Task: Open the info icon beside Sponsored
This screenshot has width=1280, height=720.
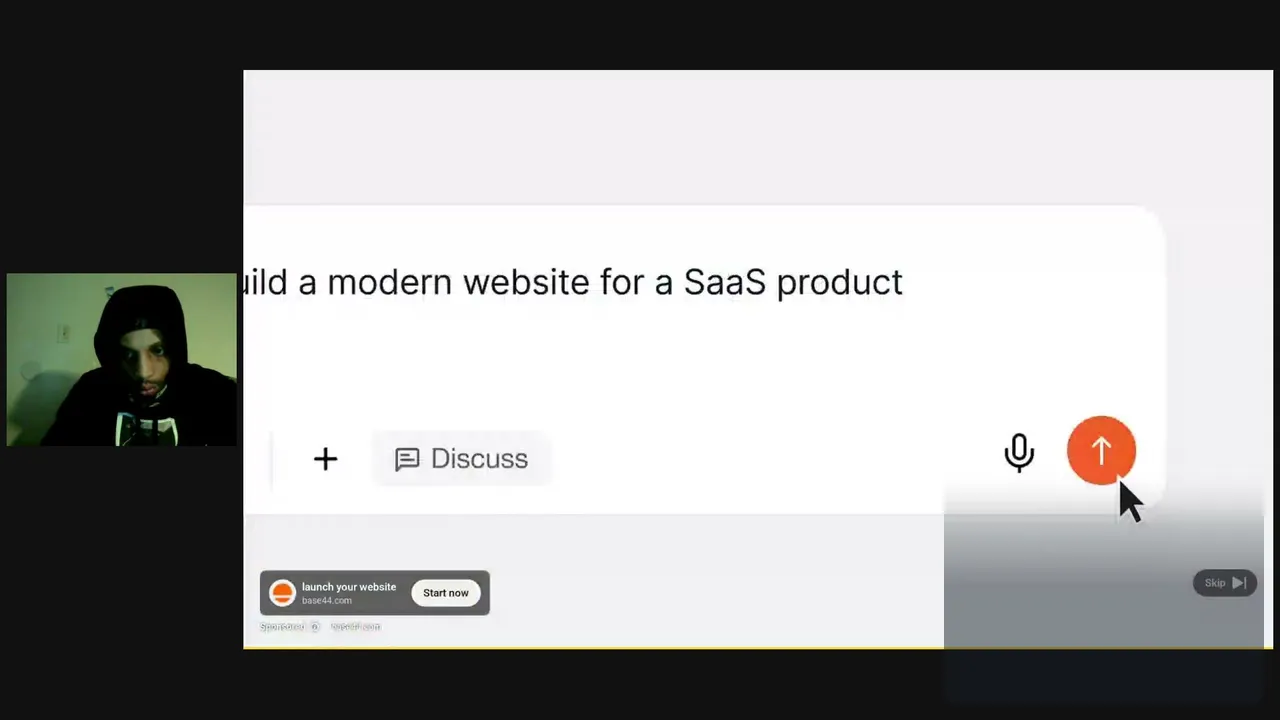Action: (314, 627)
